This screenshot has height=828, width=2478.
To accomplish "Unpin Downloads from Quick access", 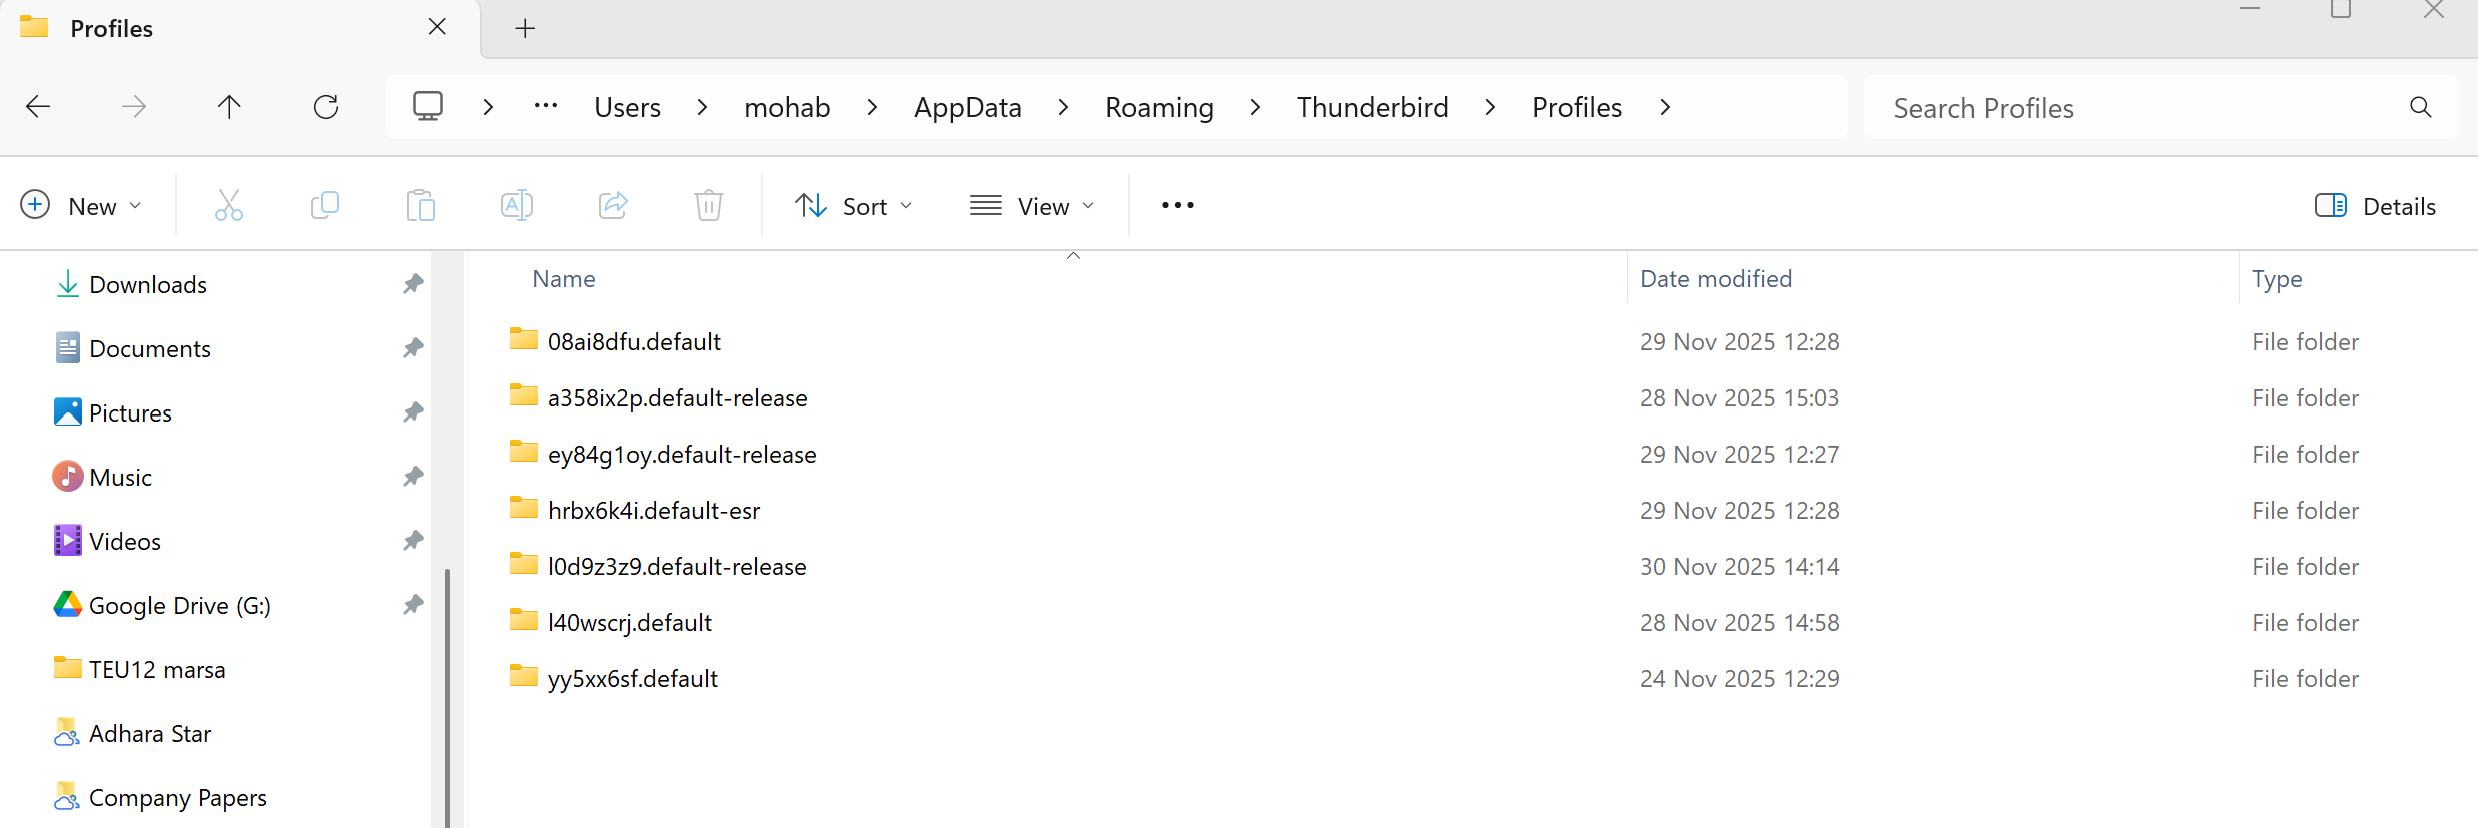I will pyautogui.click(x=413, y=284).
